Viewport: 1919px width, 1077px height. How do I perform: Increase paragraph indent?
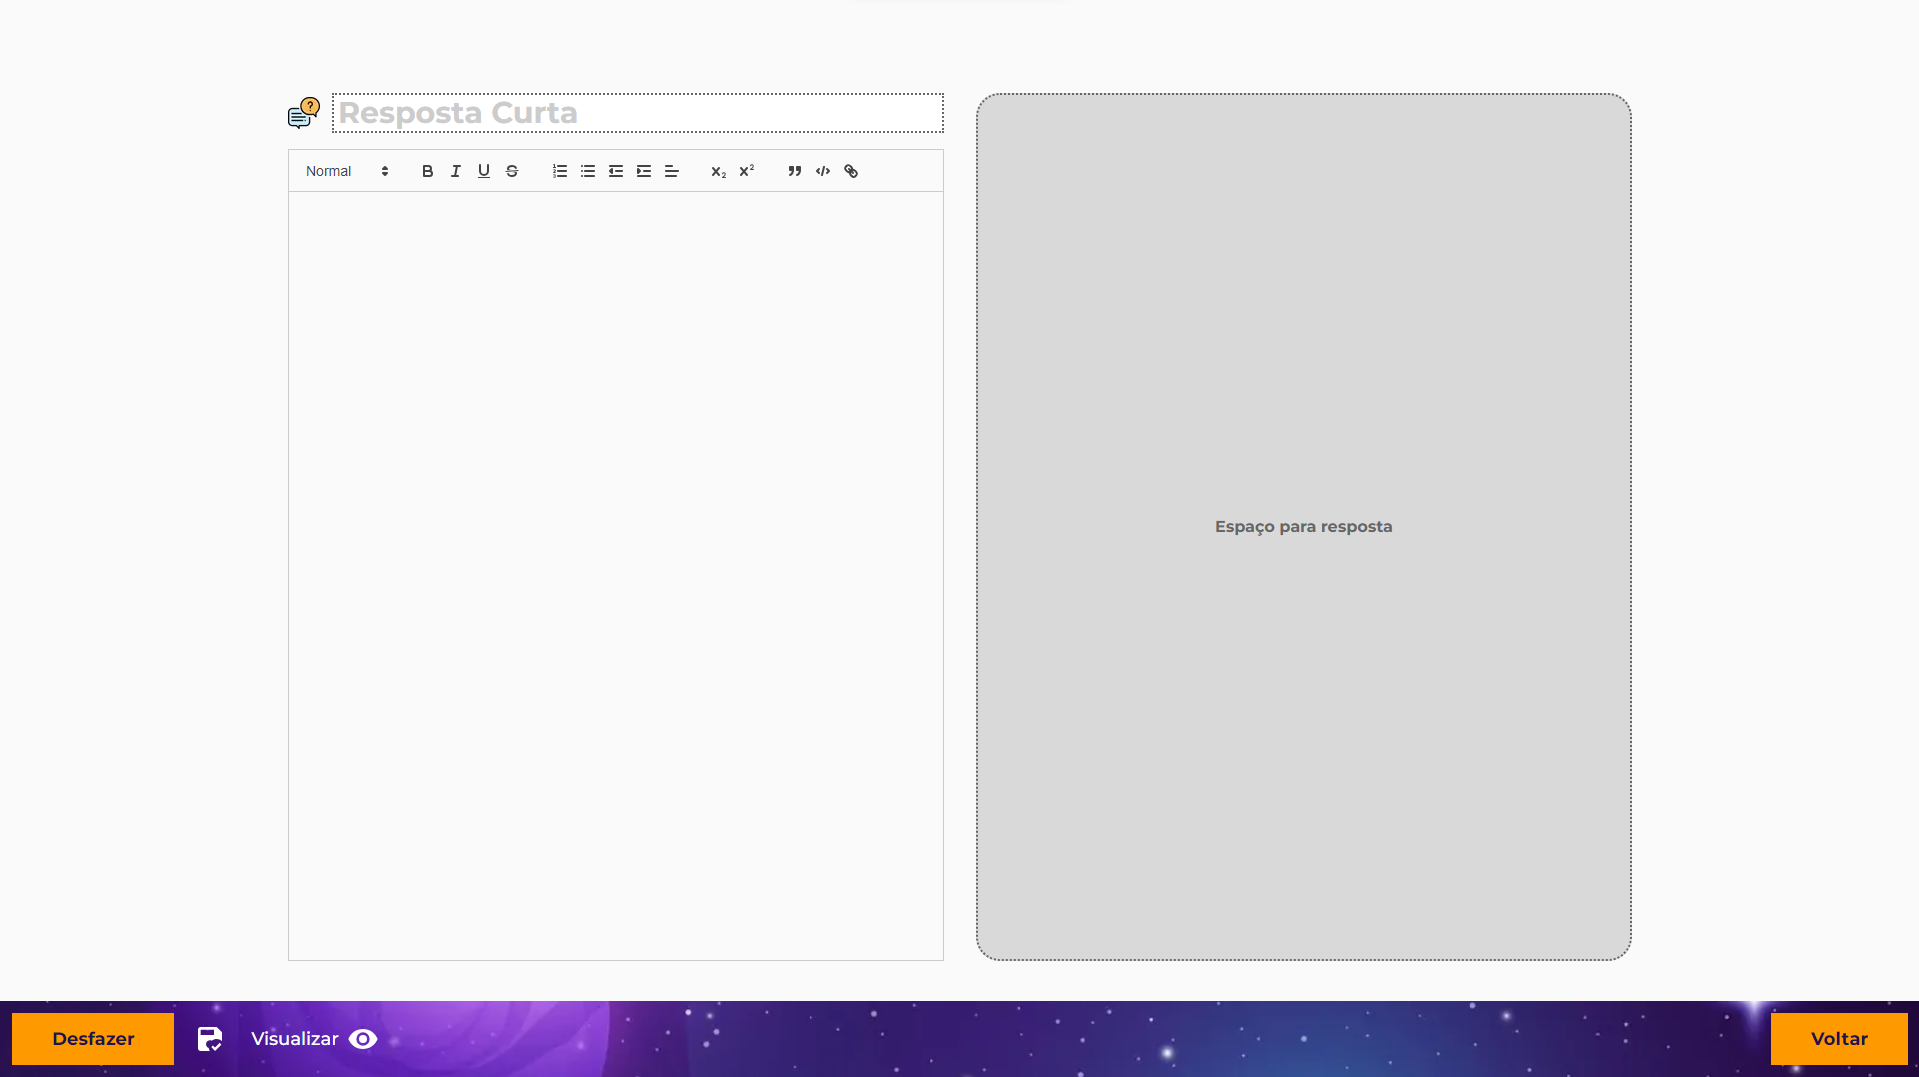coord(643,171)
